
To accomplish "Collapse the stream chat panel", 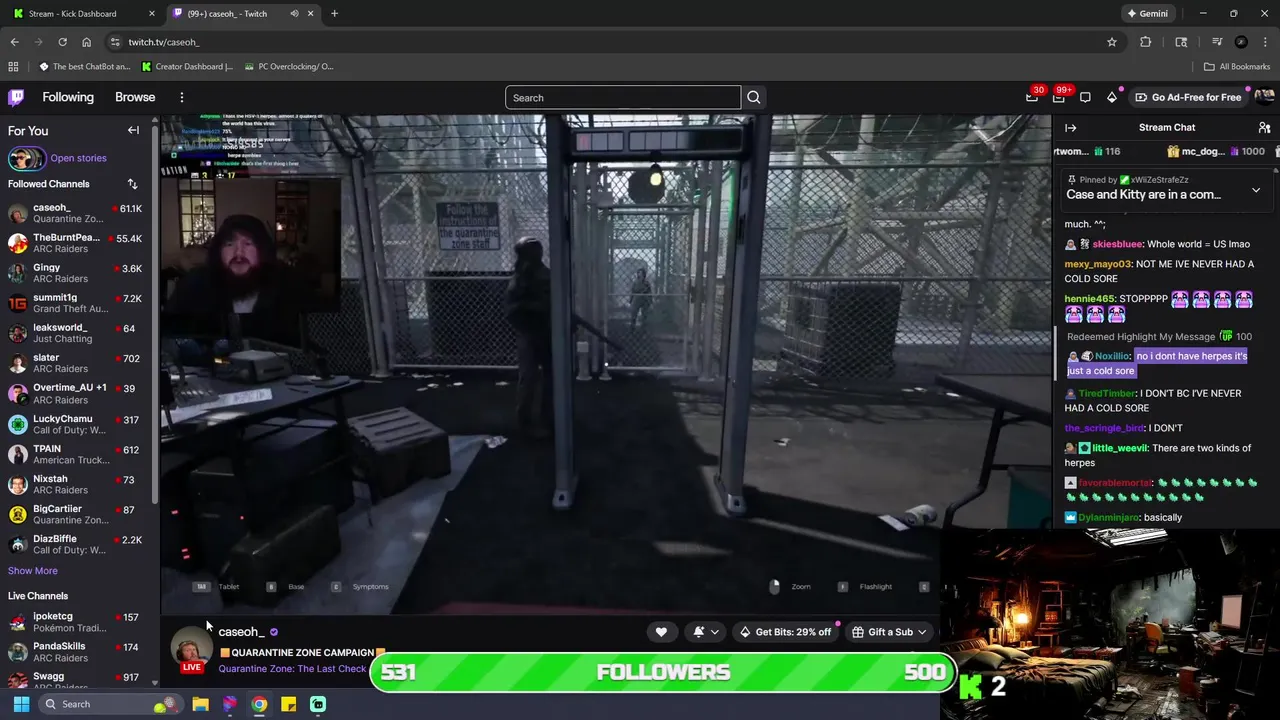I will (1070, 128).
